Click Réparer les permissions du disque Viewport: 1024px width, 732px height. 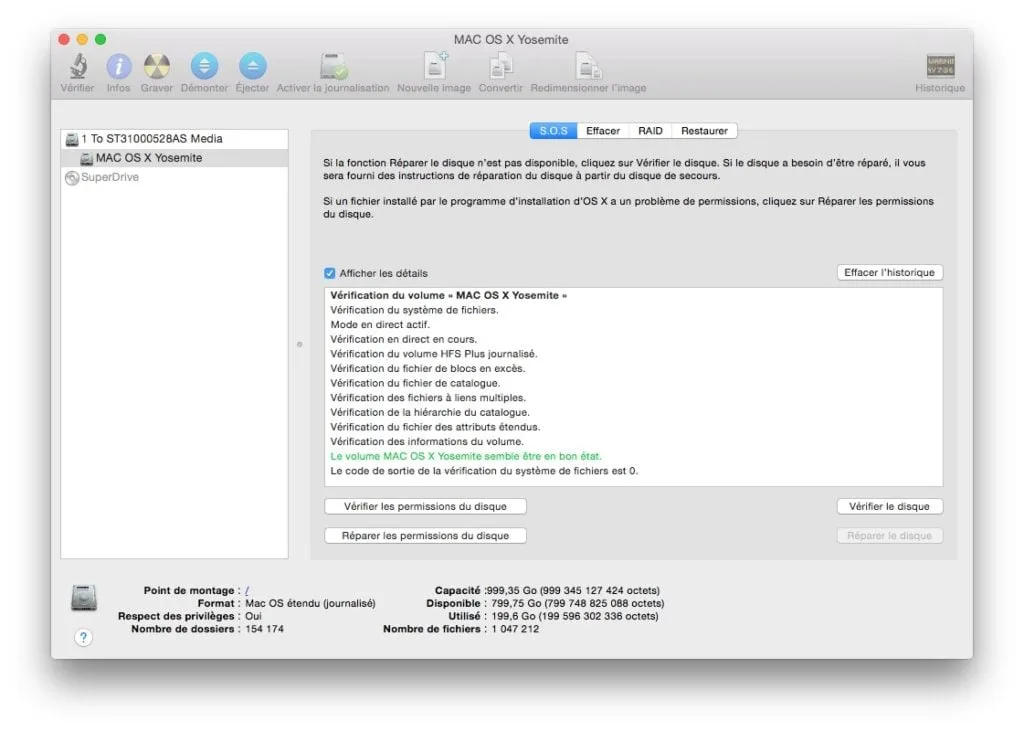pyautogui.click(x=425, y=535)
